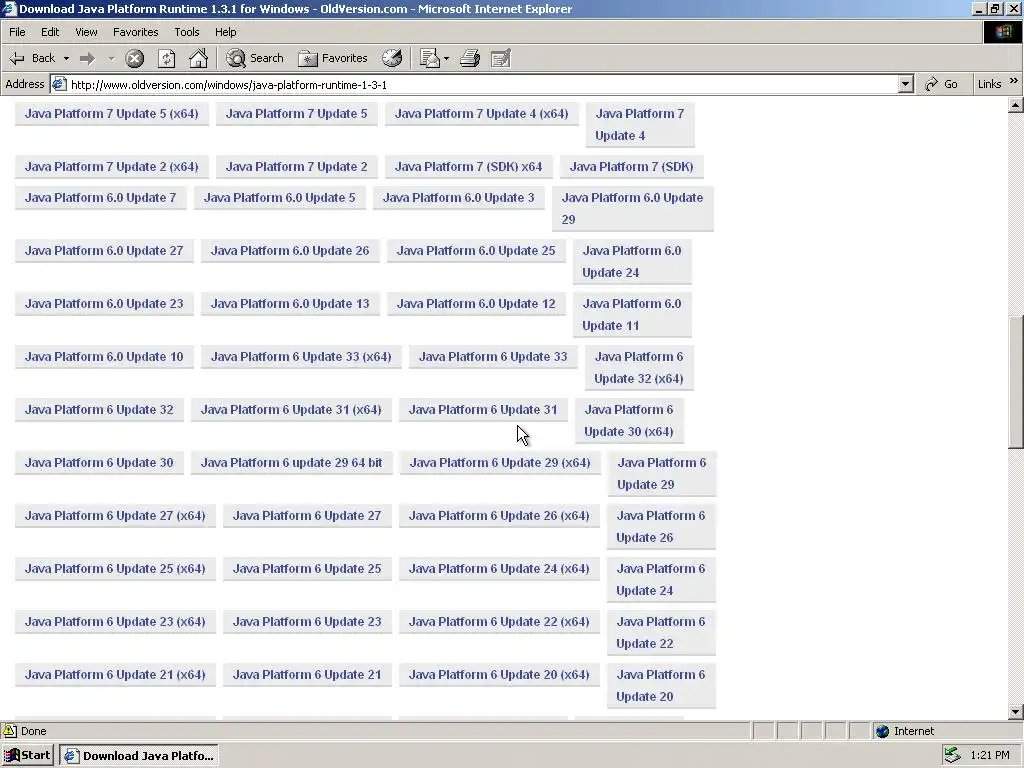Screen dimensions: 1024x768
Task: Open Java Platform 6.0 Update 29 link
Action: [632, 209]
